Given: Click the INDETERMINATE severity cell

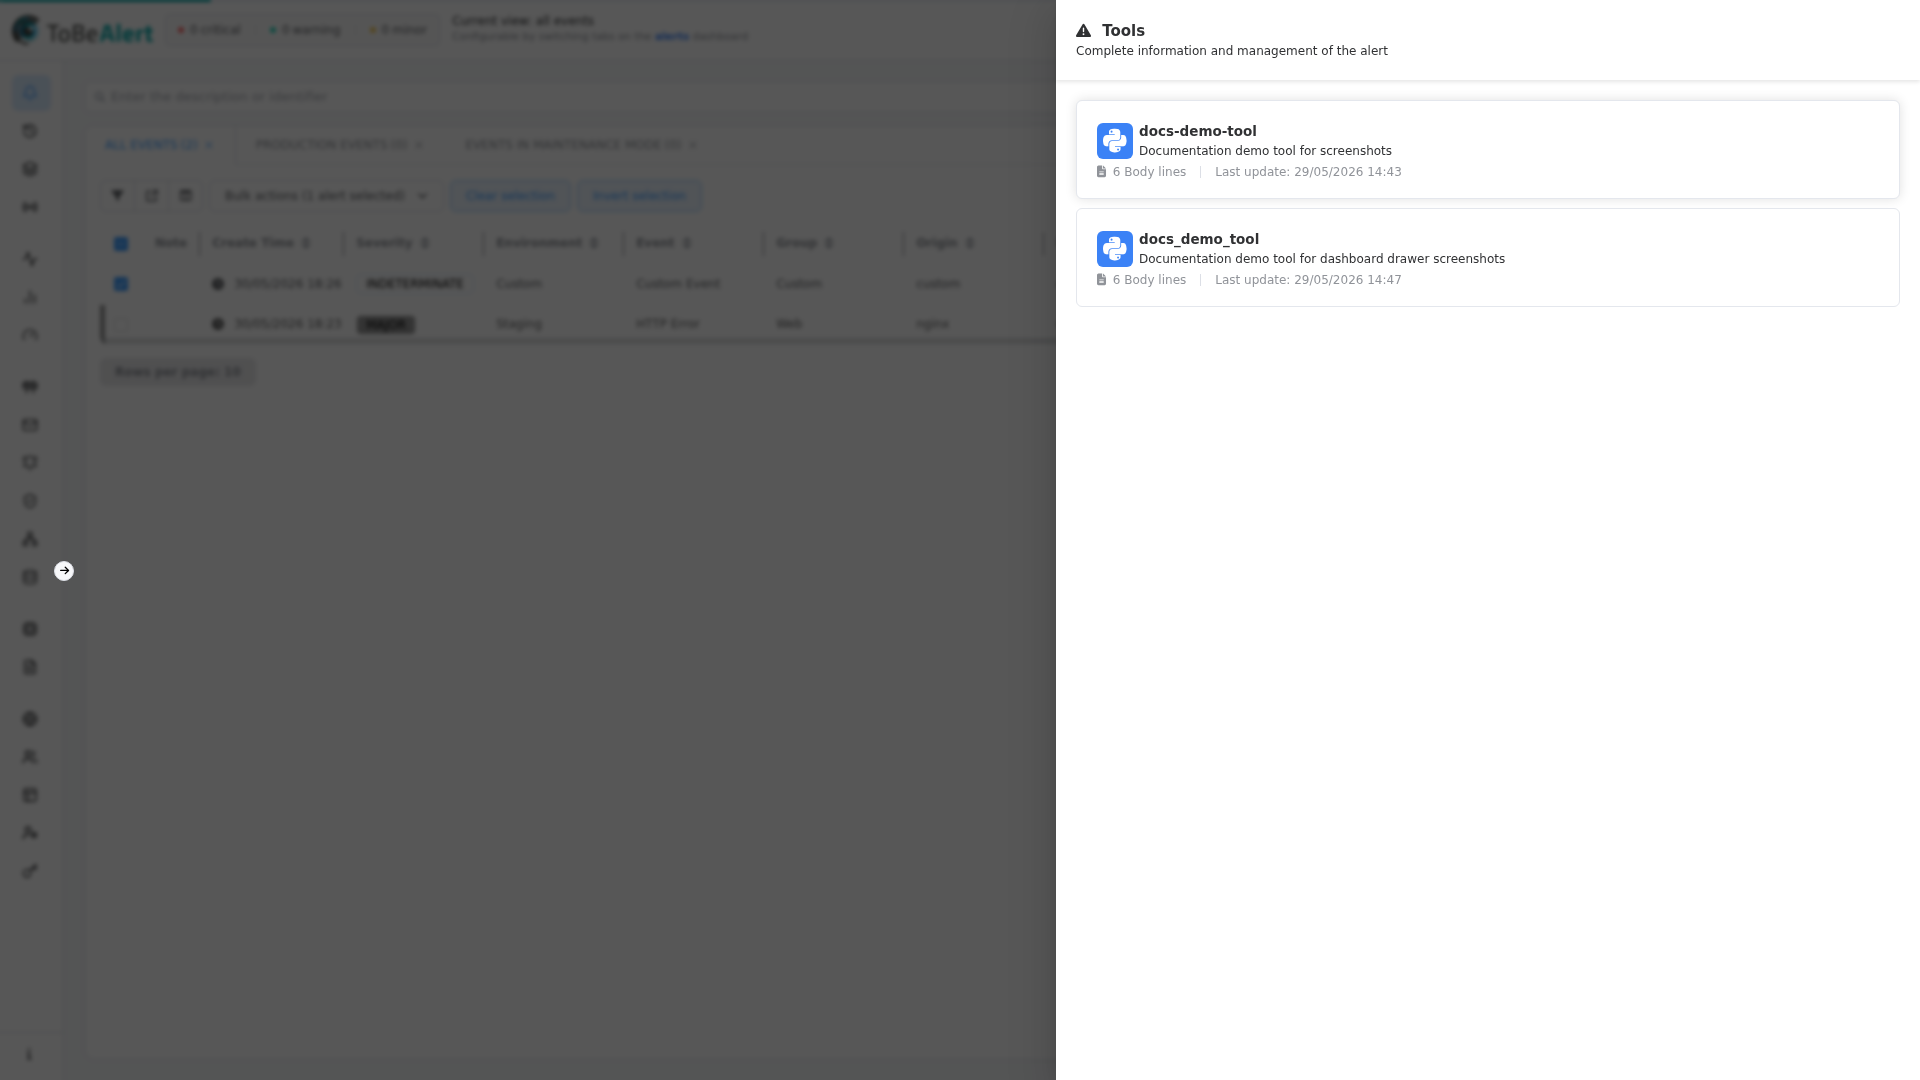Looking at the screenshot, I should 415,284.
